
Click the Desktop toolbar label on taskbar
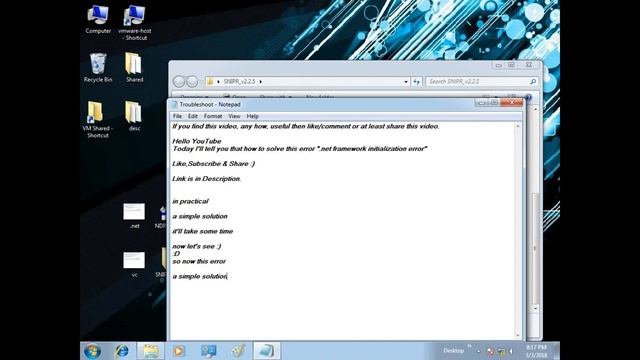(453, 351)
